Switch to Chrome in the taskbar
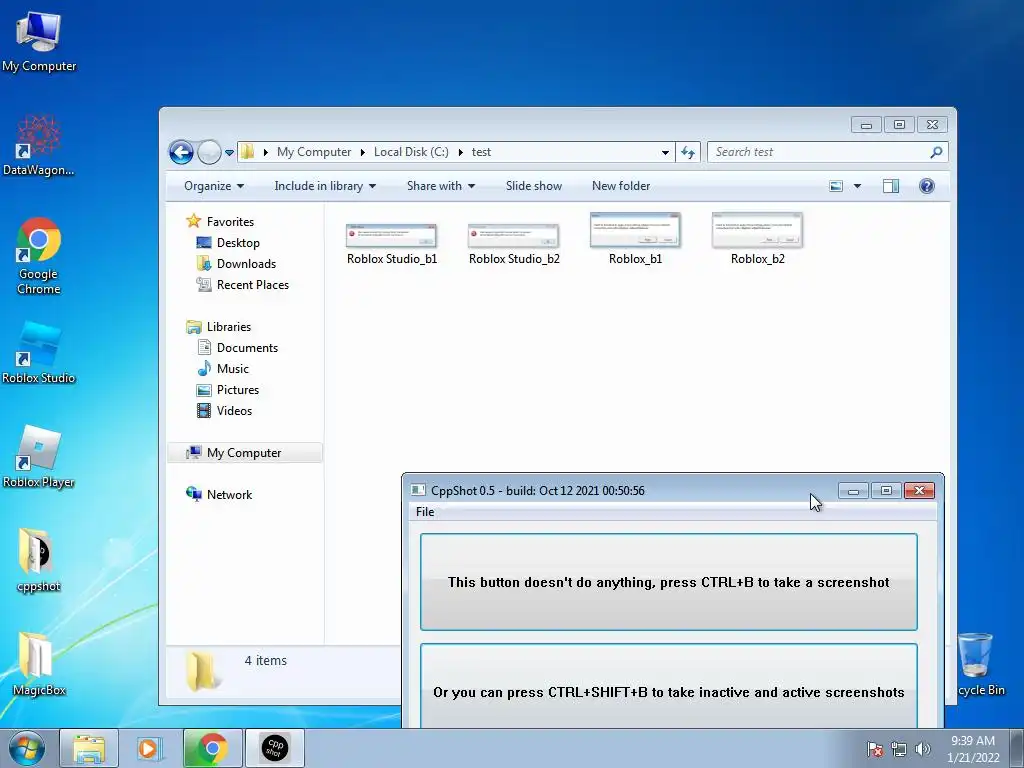Viewport: 1024px width, 768px height. [x=212, y=748]
